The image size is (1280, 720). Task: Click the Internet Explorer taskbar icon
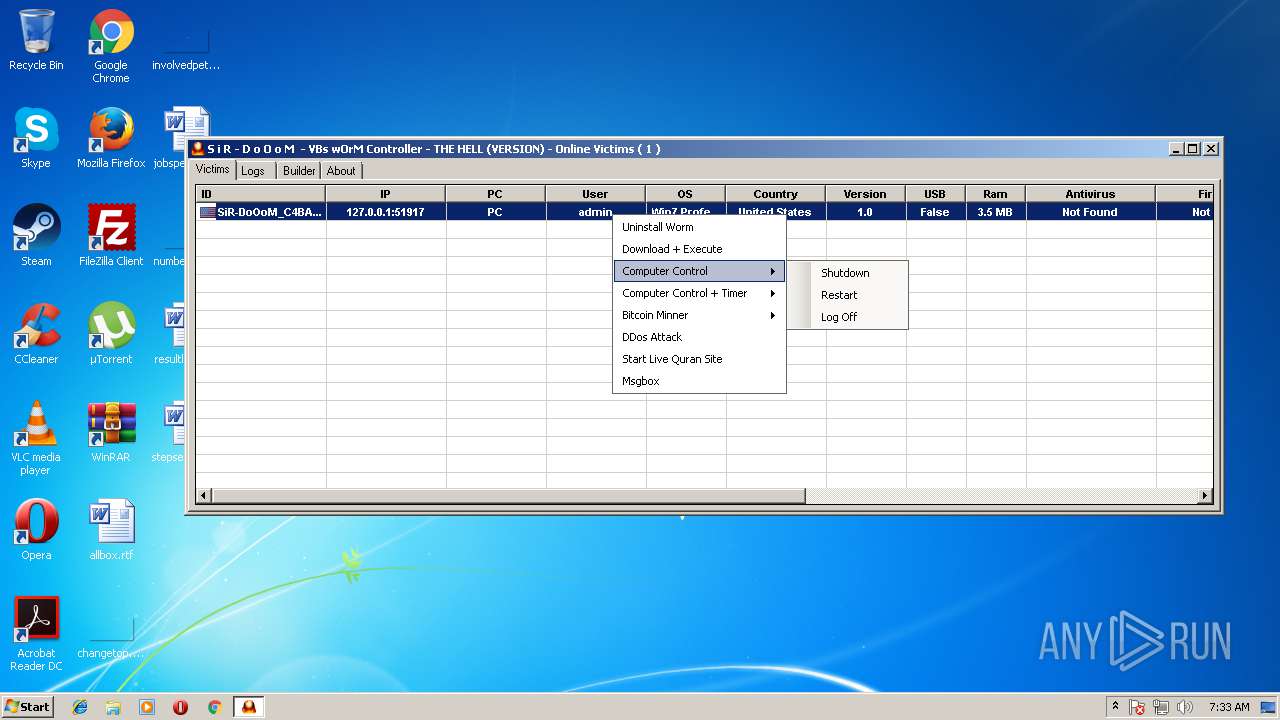coord(80,707)
